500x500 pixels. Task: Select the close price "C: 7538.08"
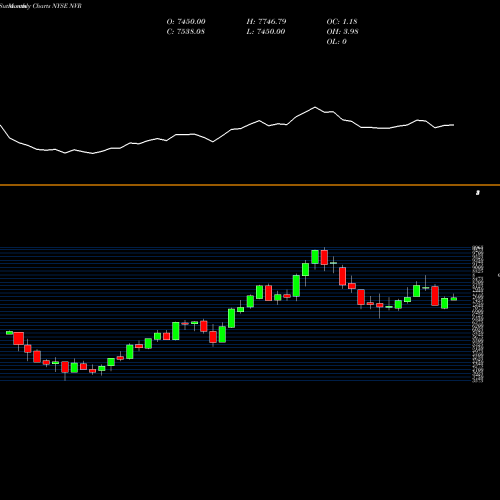click(186, 32)
